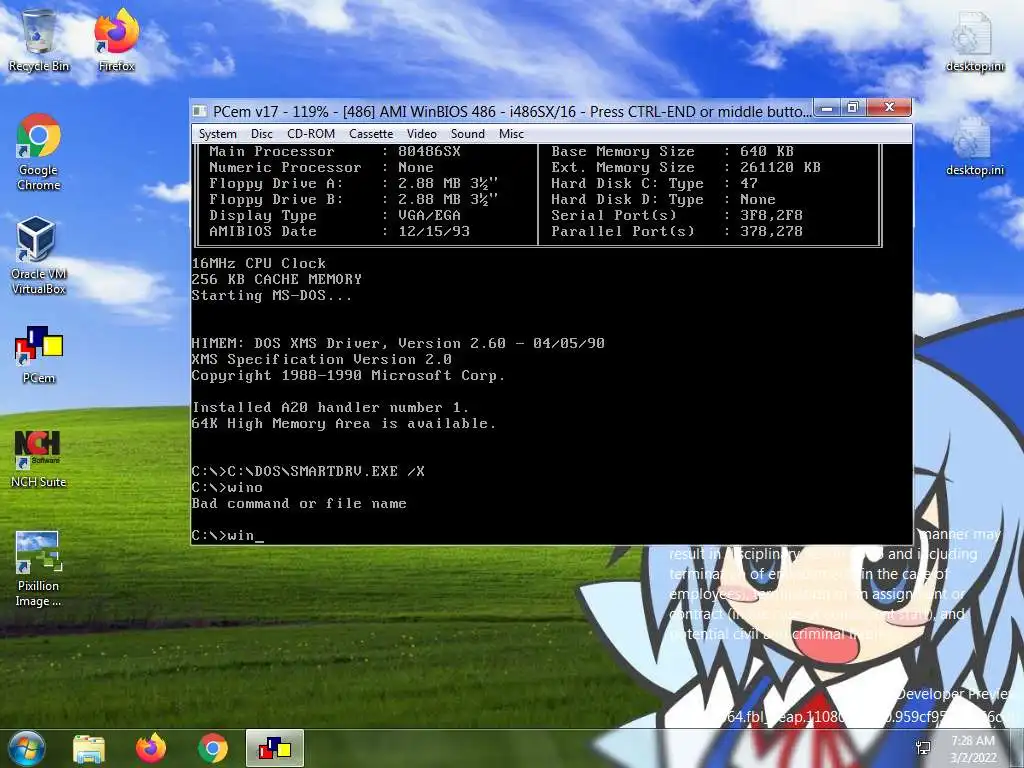This screenshot has height=768, width=1024.
Task: Click the 'Floppy Drive B:' row
Action: 353,199
